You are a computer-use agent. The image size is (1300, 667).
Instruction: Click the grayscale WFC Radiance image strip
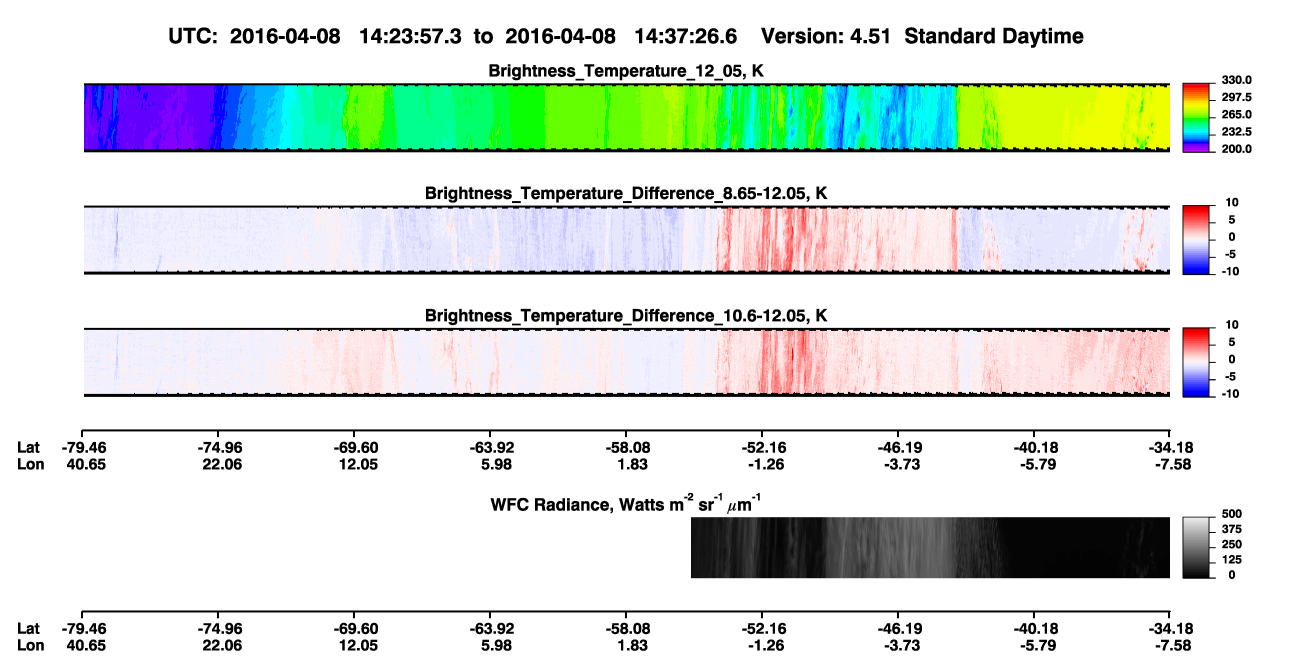[x=931, y=547]
